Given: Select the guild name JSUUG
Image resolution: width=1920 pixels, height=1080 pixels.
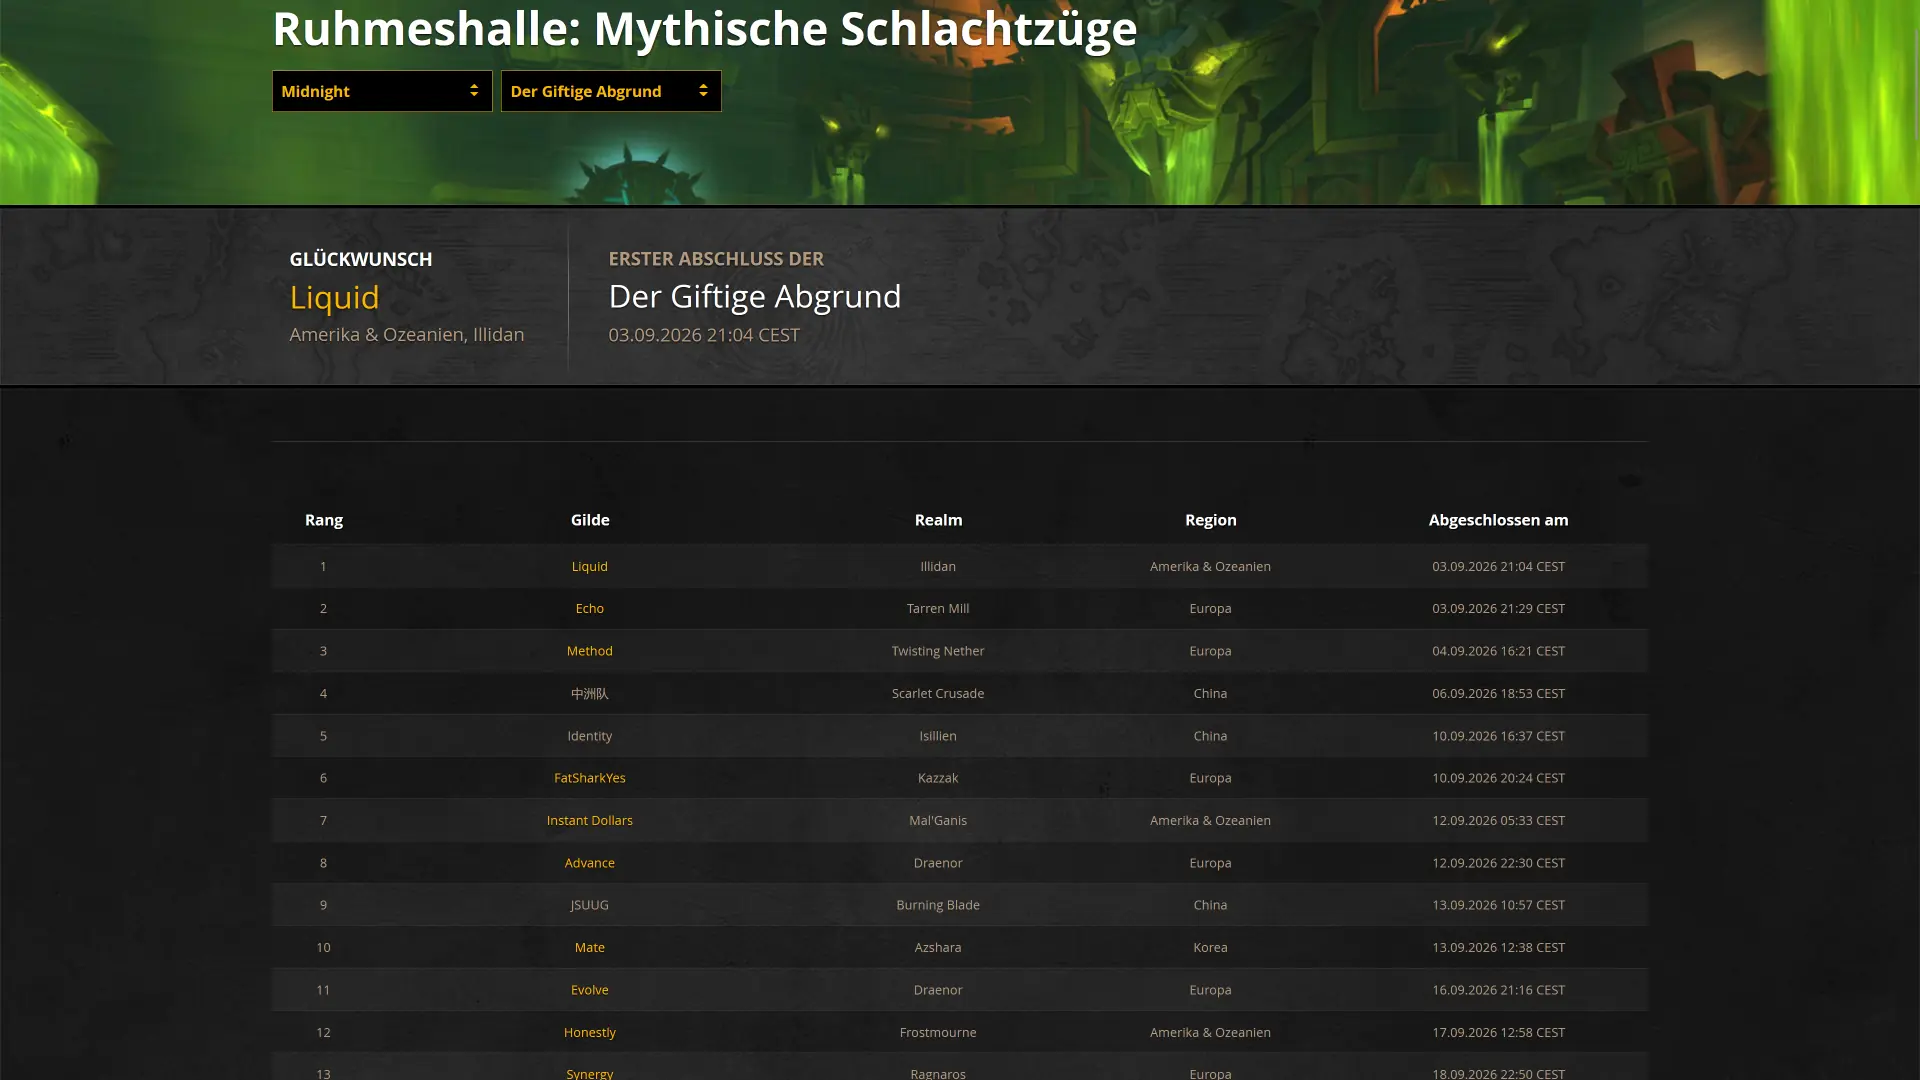Looking at the screenshot, I should 589,905.
